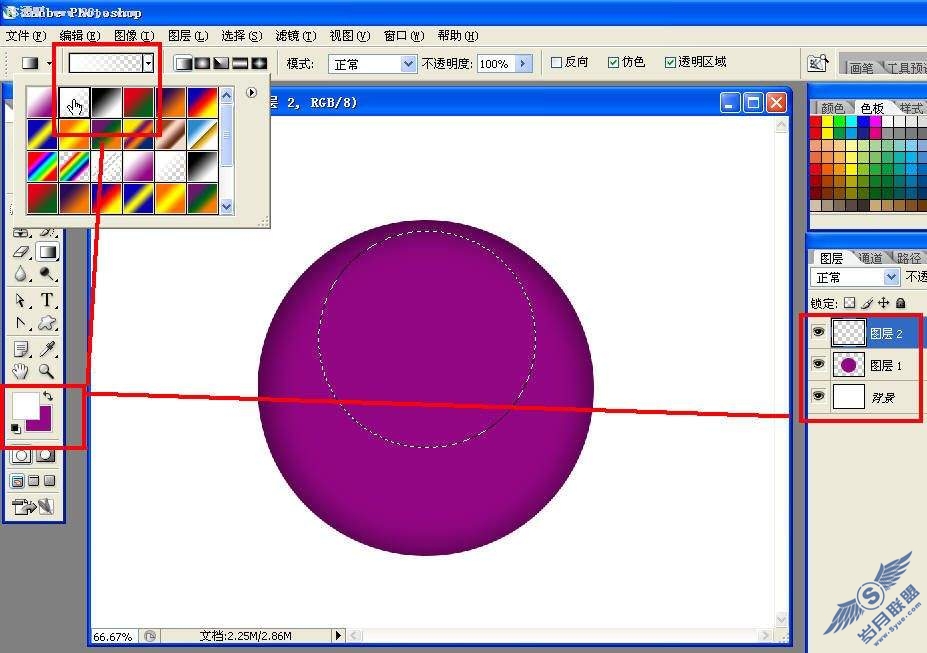Switch to the 颜色 tab

point(832,108)
